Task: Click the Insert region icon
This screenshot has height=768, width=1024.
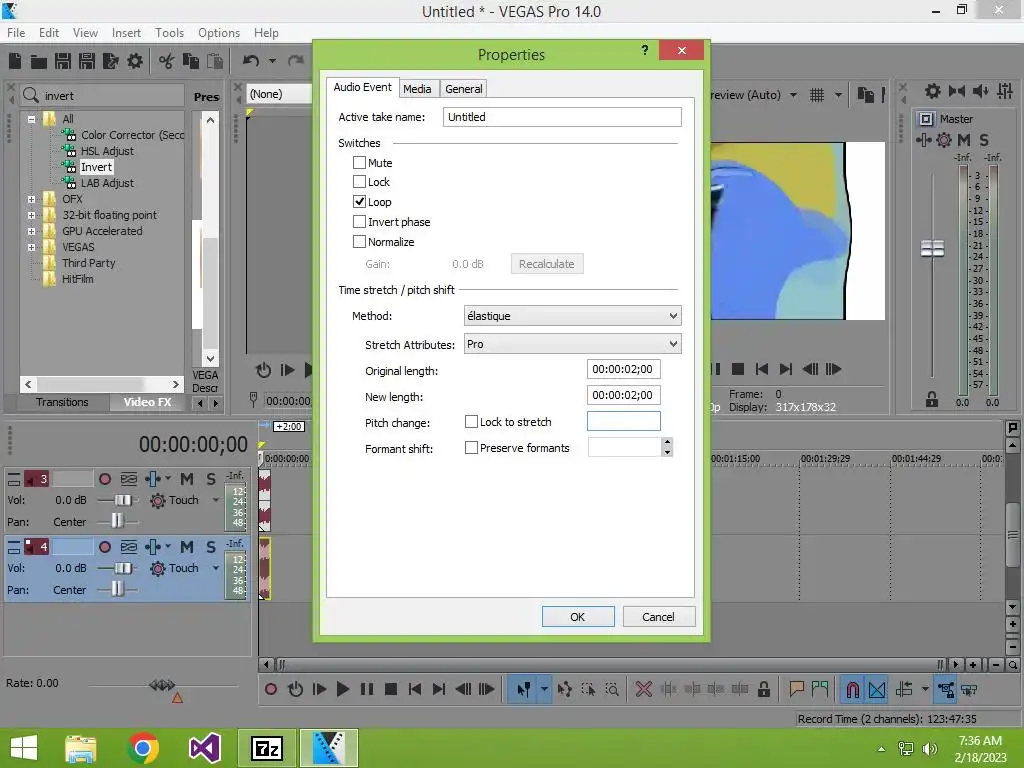Action: [x=820, y=689]
